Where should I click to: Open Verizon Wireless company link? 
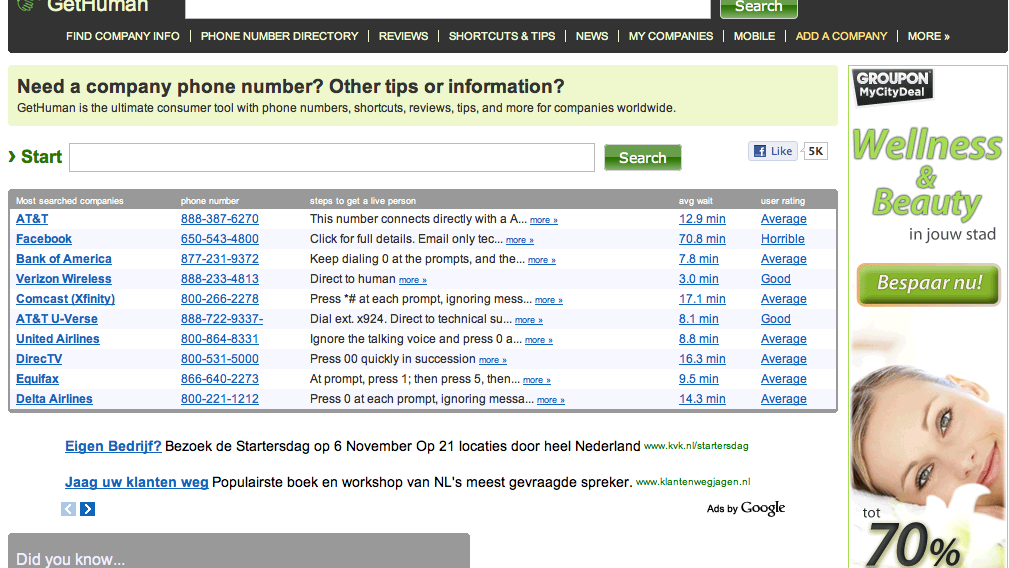point(64,279)
